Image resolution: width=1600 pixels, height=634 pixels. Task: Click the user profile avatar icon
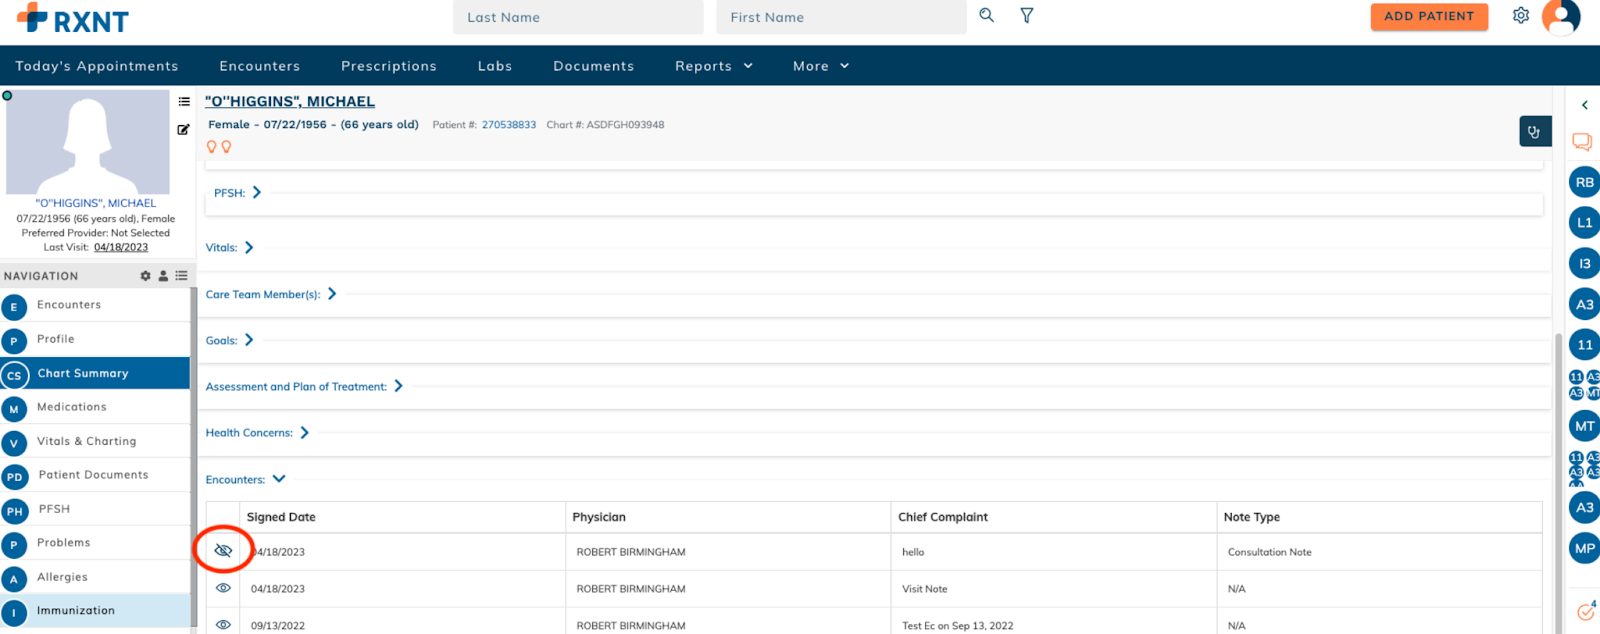click(x=1560, y=17)
